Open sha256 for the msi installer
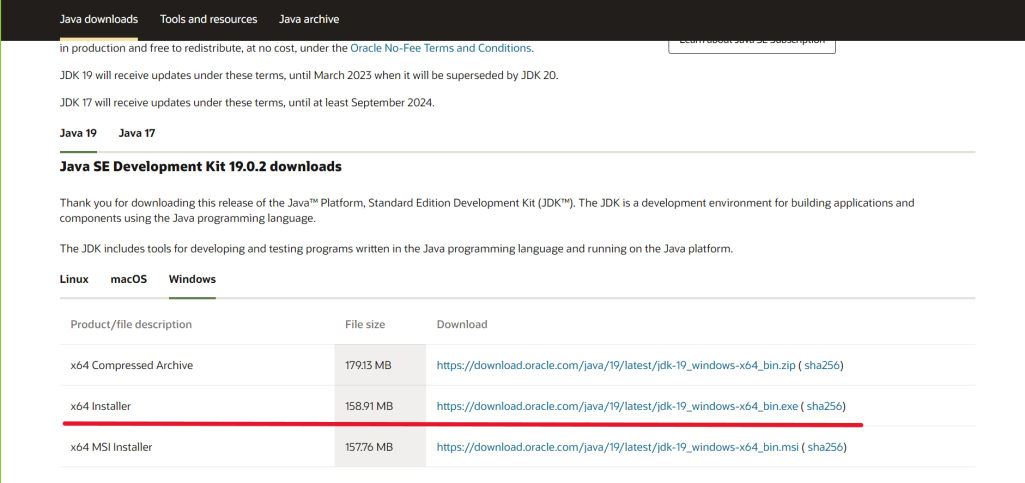The image size is (1025, 483). point(825,447)
